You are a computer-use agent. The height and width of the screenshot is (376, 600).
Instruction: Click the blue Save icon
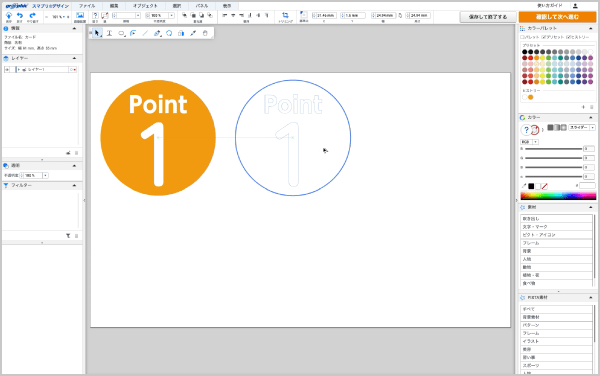coord(9,15)
